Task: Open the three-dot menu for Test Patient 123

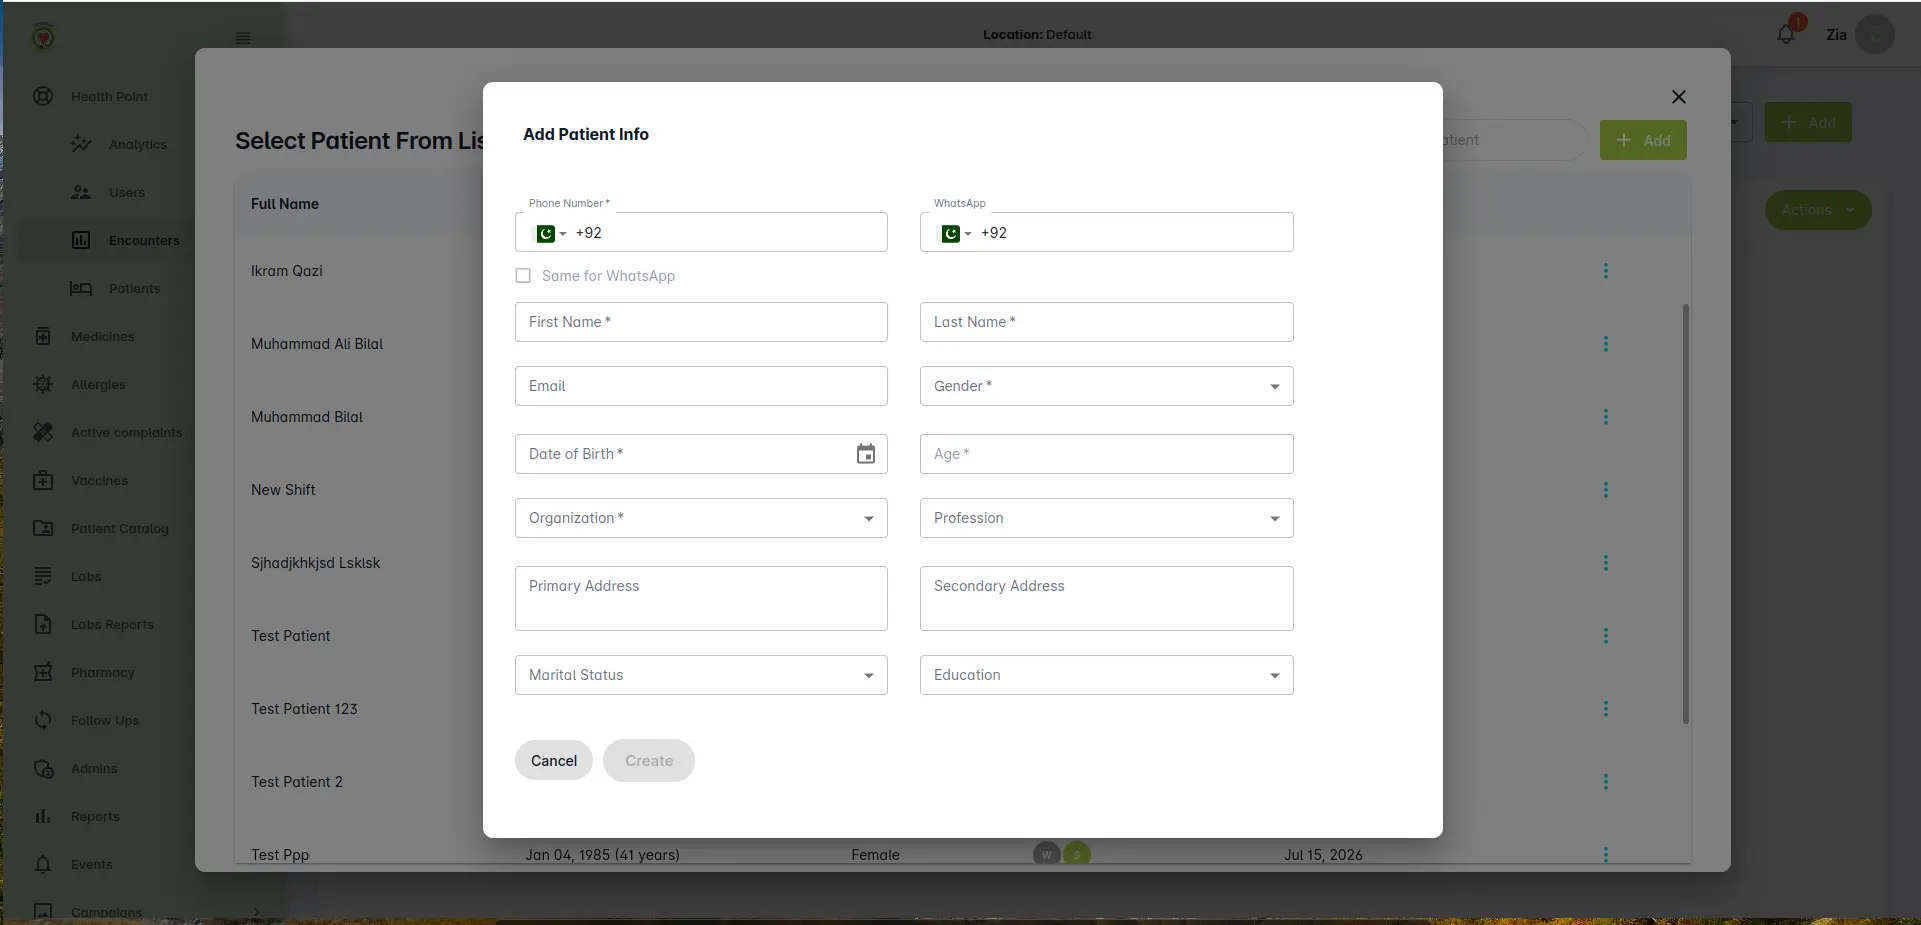Action: tap(1606, 709)
